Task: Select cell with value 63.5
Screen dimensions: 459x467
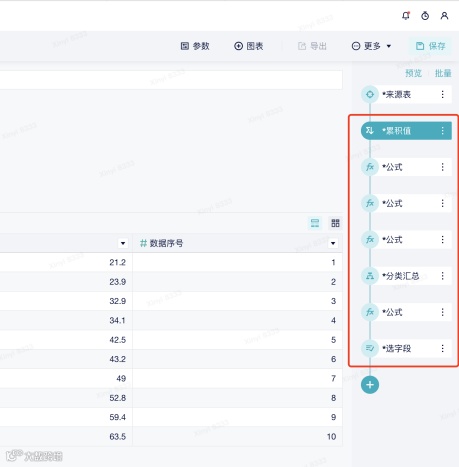Action: [x=66, y=437]
